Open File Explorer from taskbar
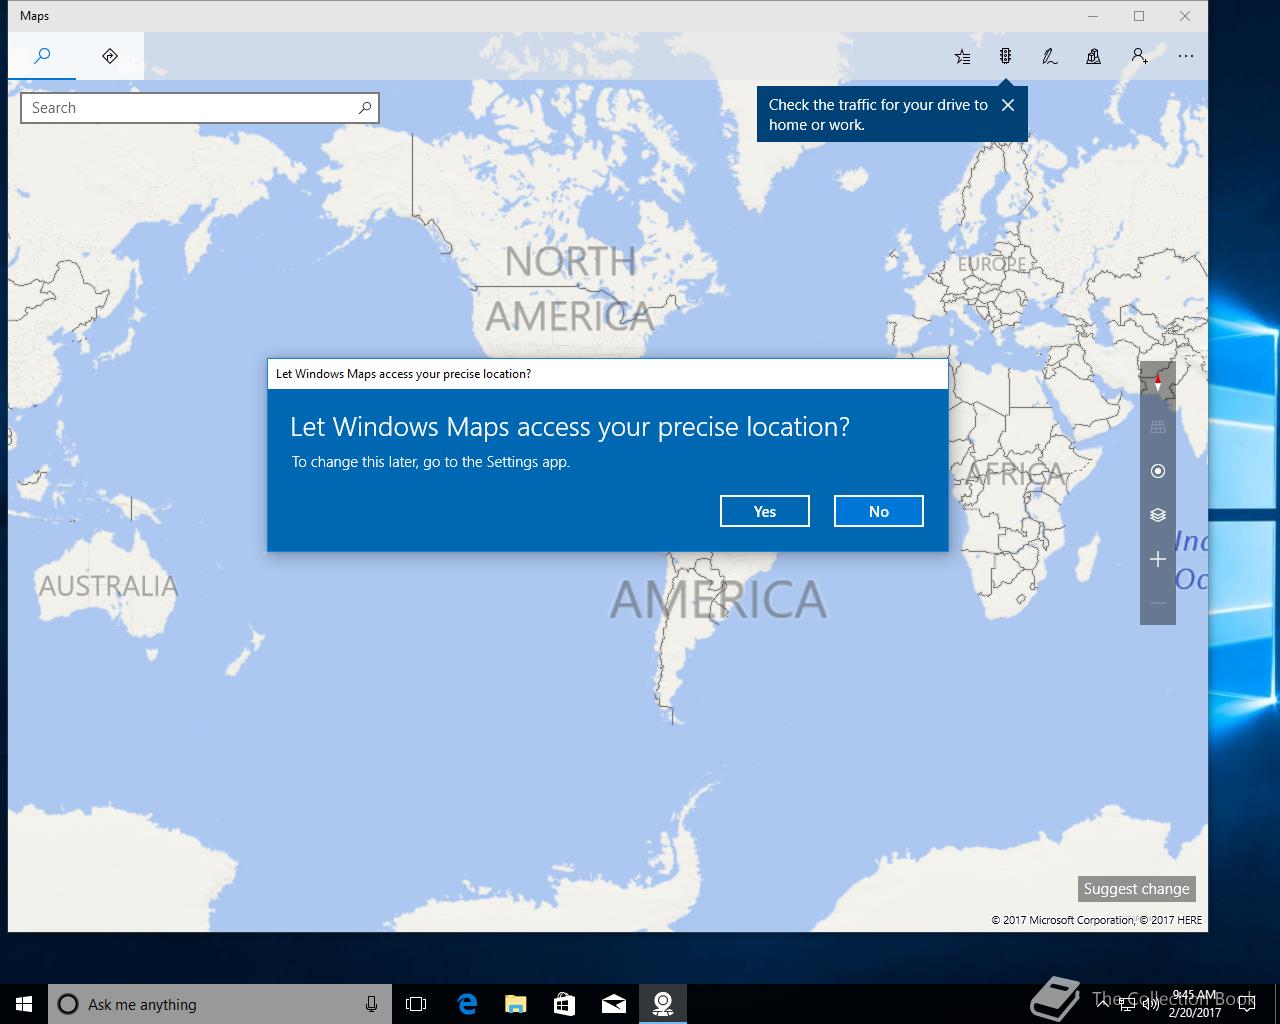Viewport: 1280px width, 1024px height. [516, 1004]
